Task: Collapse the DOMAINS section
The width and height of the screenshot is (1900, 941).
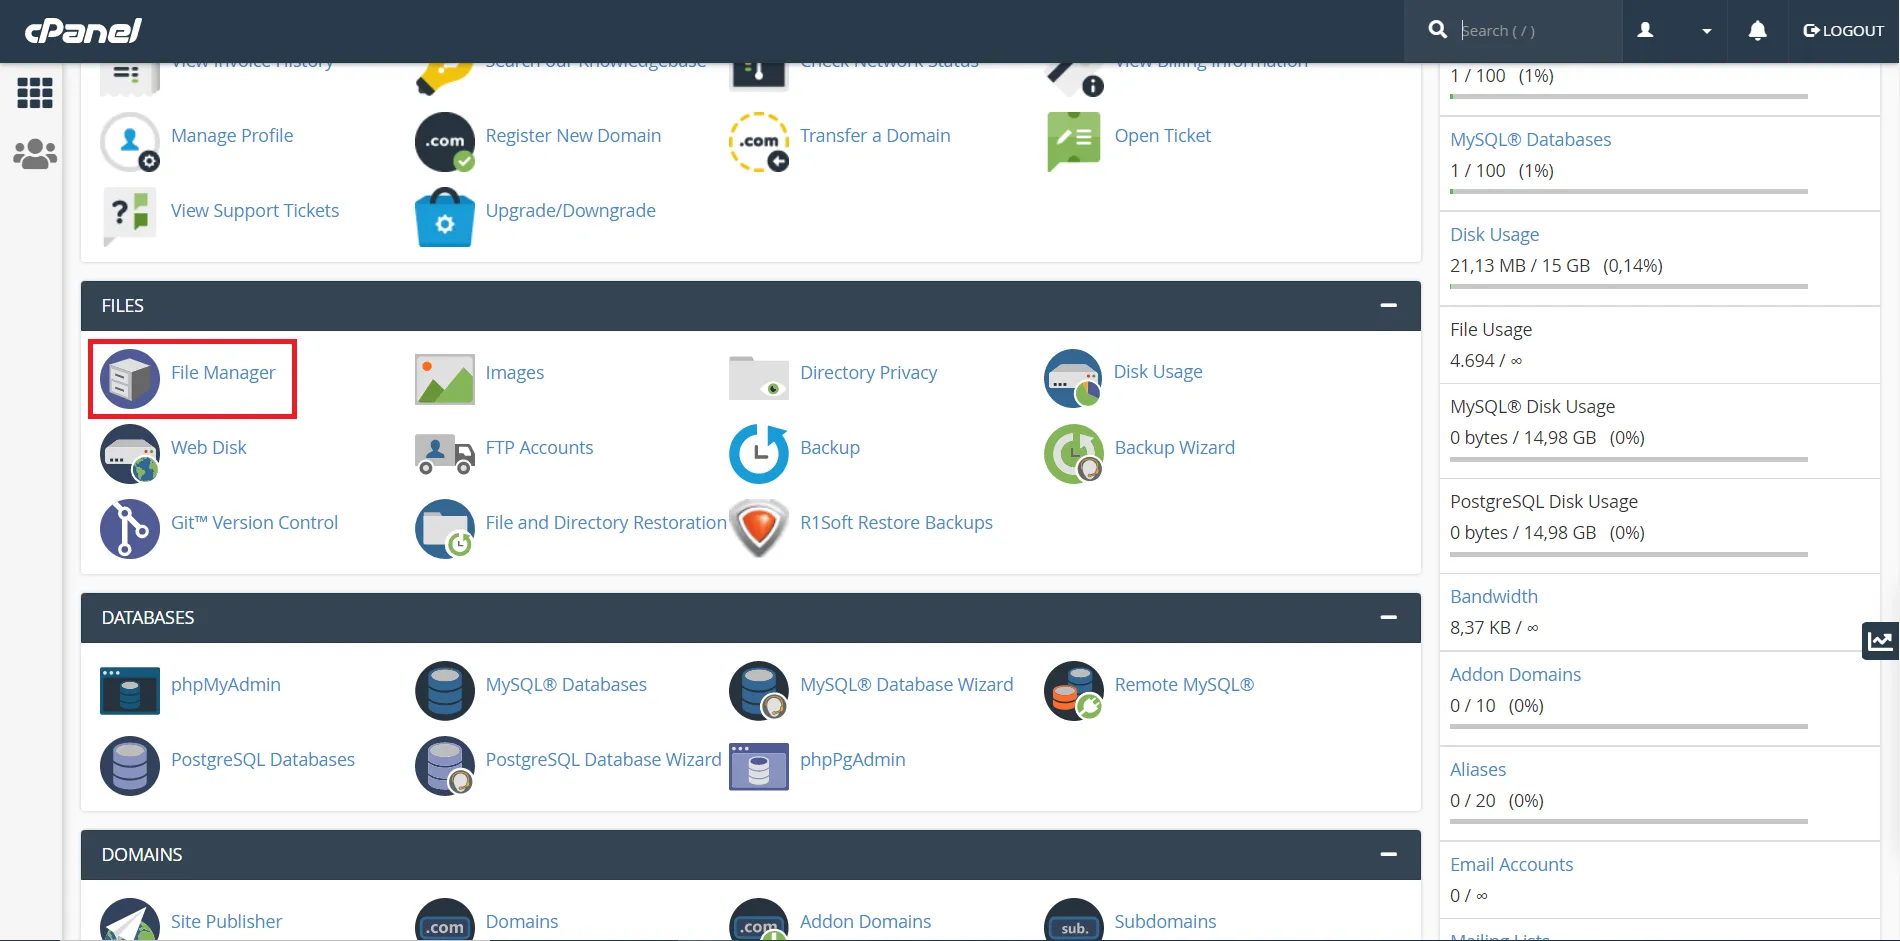Action: point(1388,854)
